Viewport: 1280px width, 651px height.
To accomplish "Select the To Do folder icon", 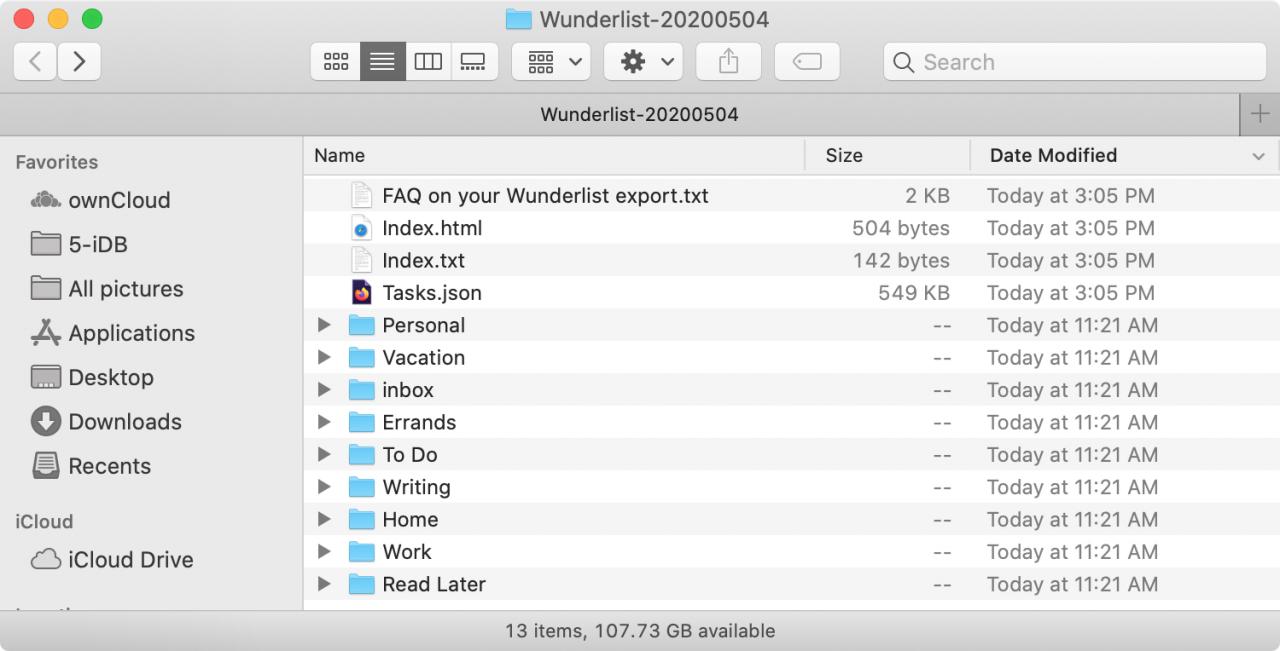I will pos(361,454).
